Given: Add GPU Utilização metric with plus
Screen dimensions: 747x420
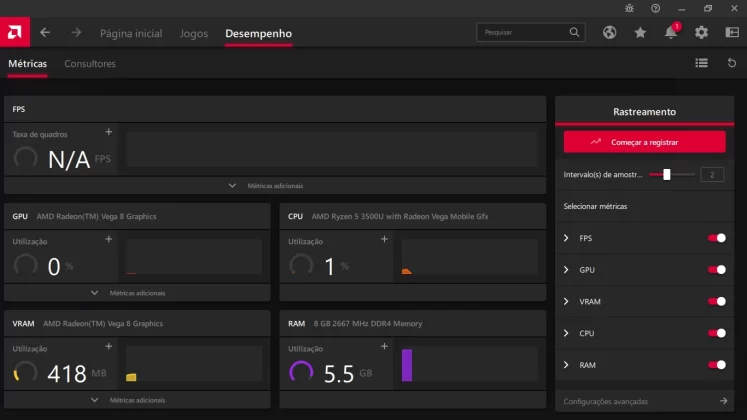Looking at the screenshot, I should [x=109, y=239].
